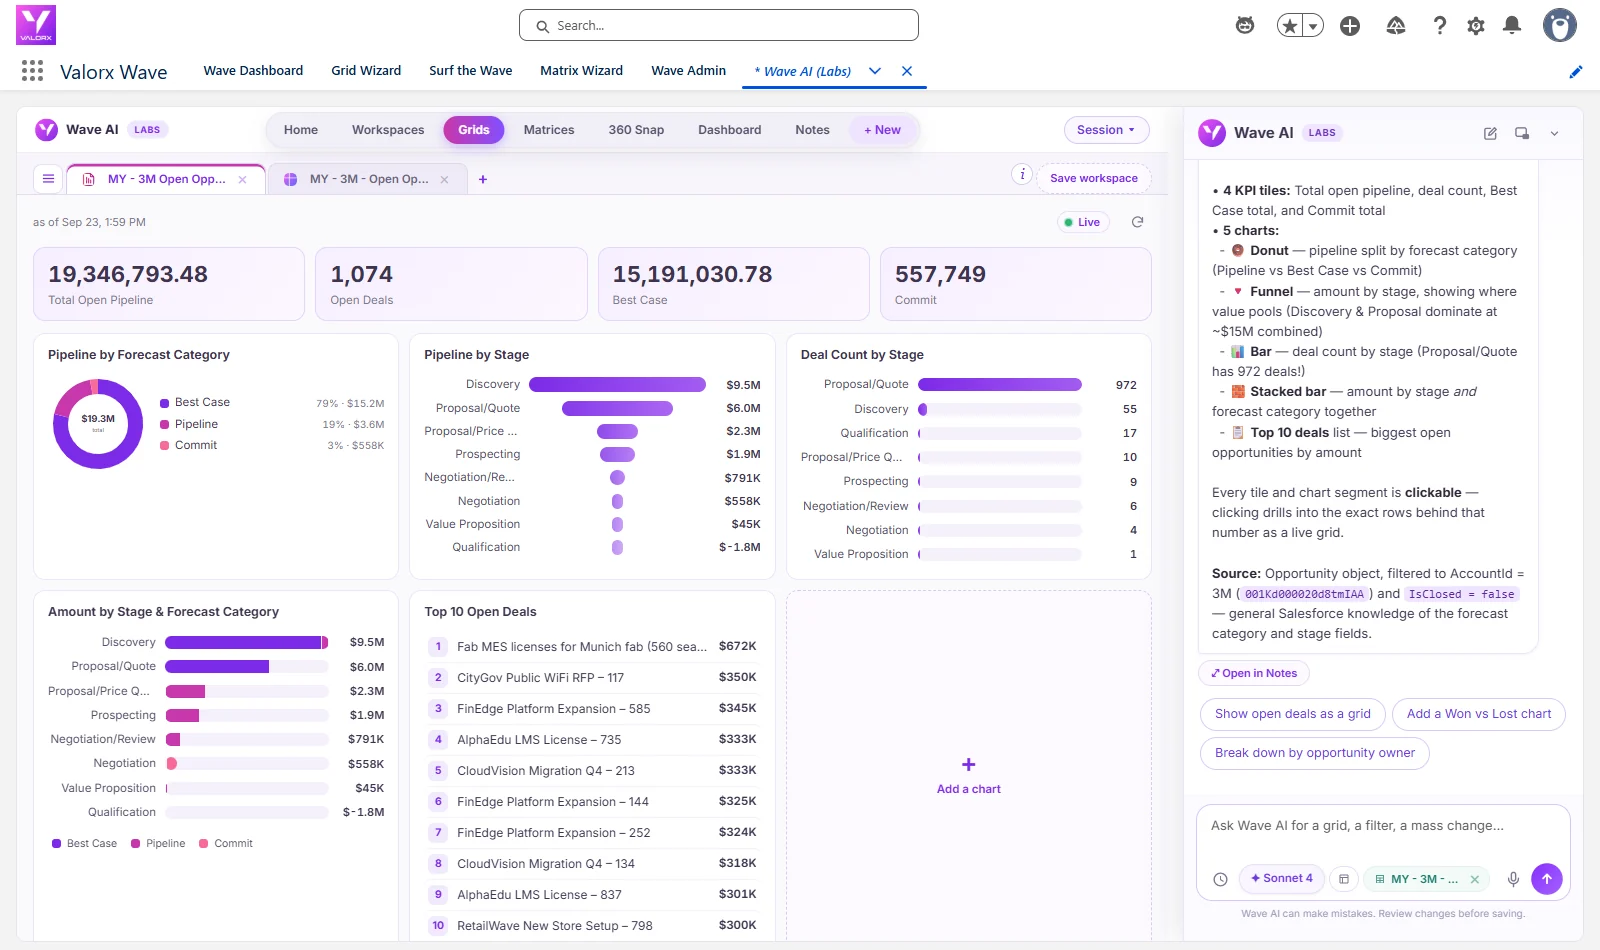
Task: Click the + New button
Action: (x=882, y=130)
